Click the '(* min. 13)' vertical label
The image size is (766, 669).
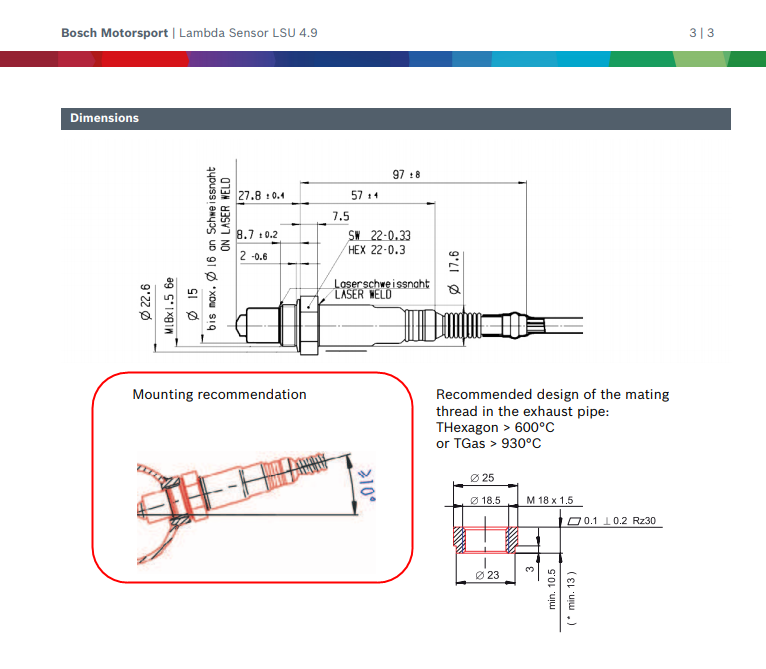coord(571,598)
